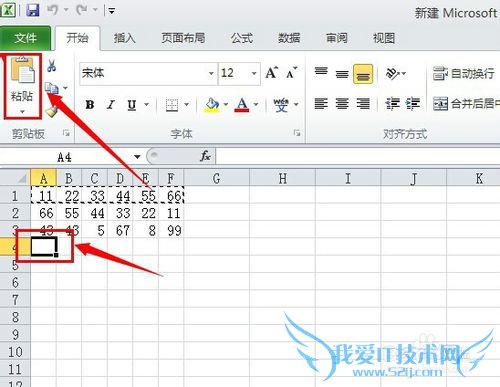Image resolution: width=500 pixels, height=387 pixels.
Task: Decrease indent
Action: pos(392,104)
